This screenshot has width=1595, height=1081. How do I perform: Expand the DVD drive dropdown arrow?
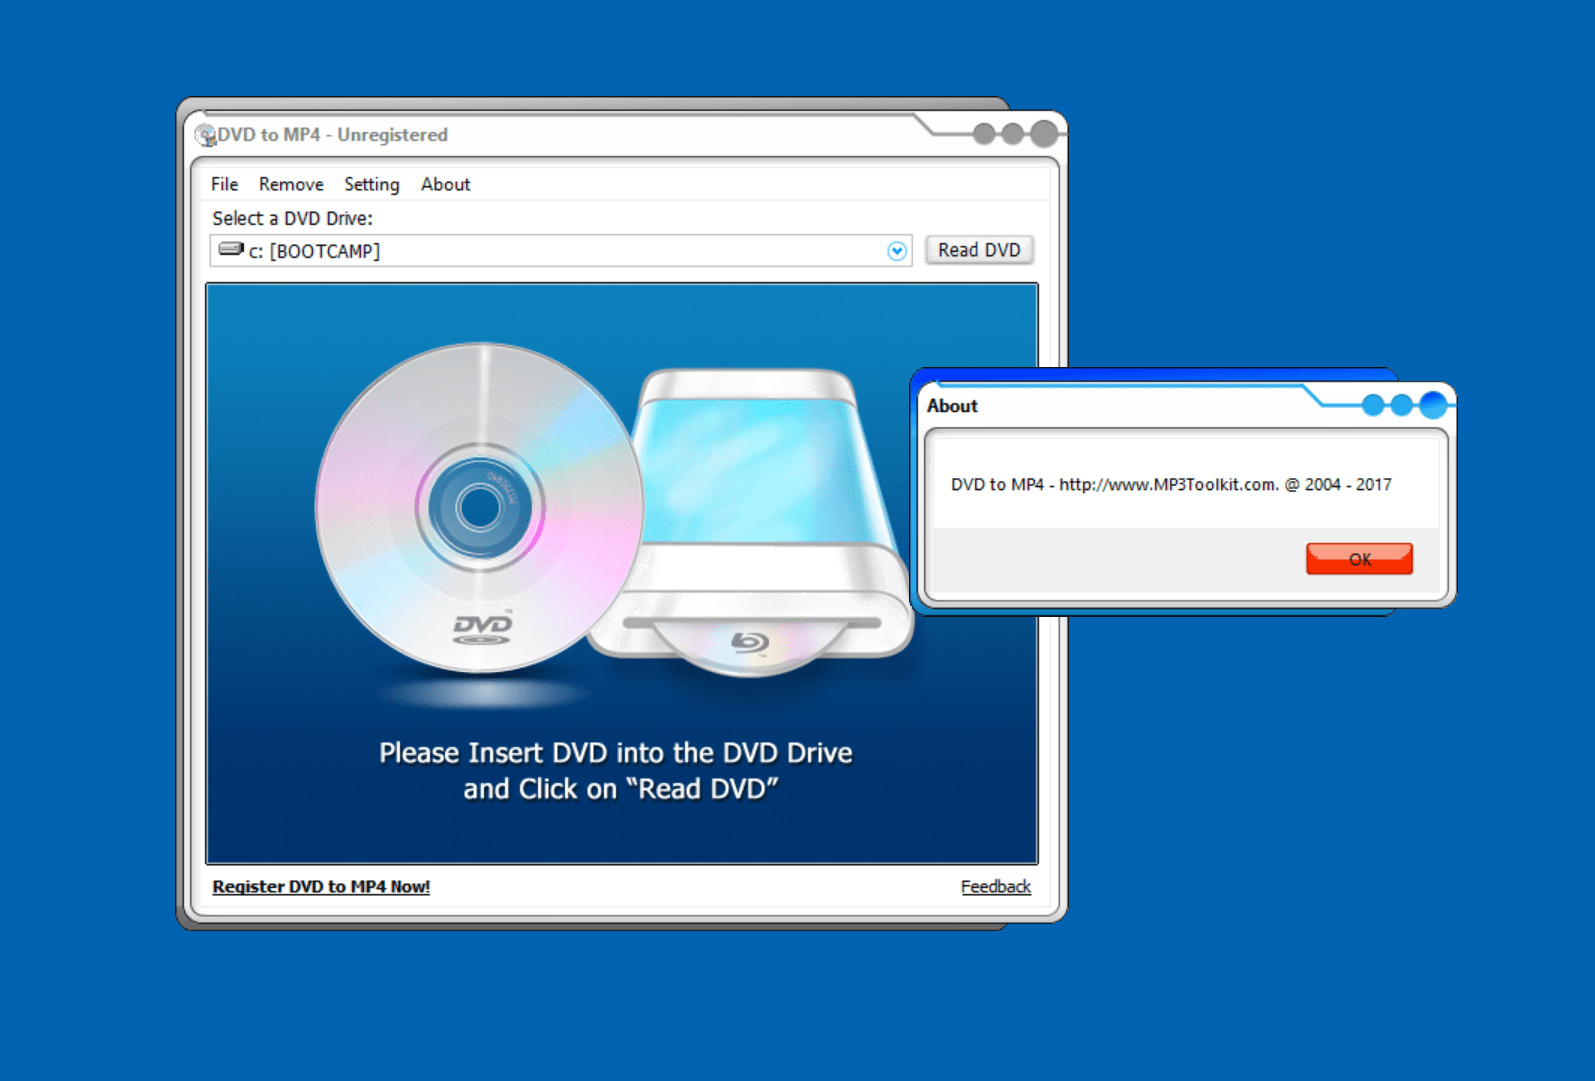click(897, 251)
